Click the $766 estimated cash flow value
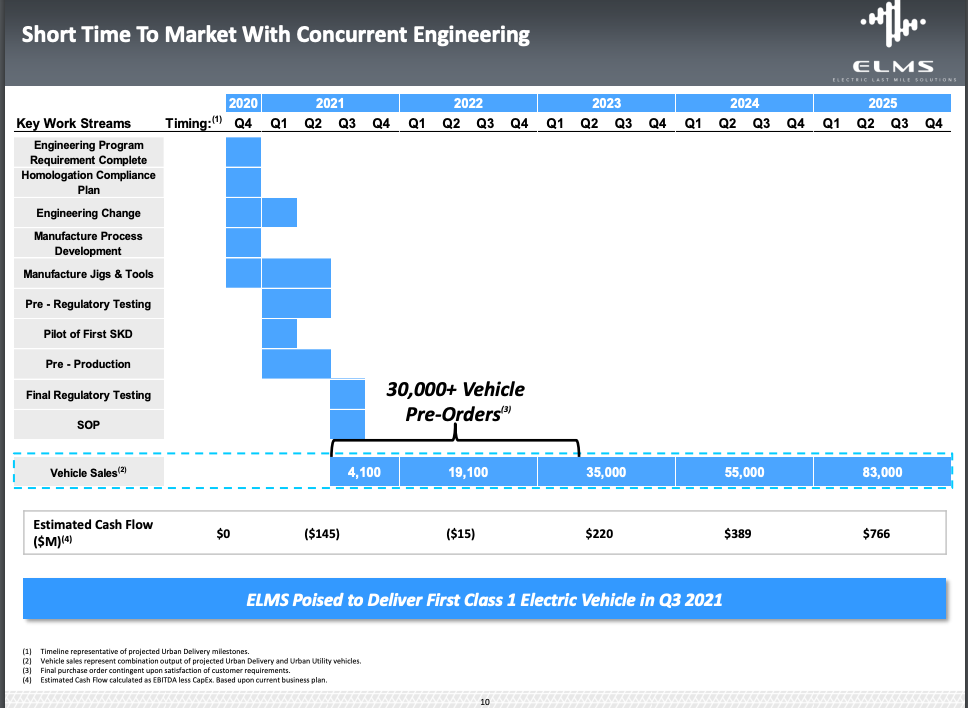Viewport: 968px width, 708px height. click(876, 534)
